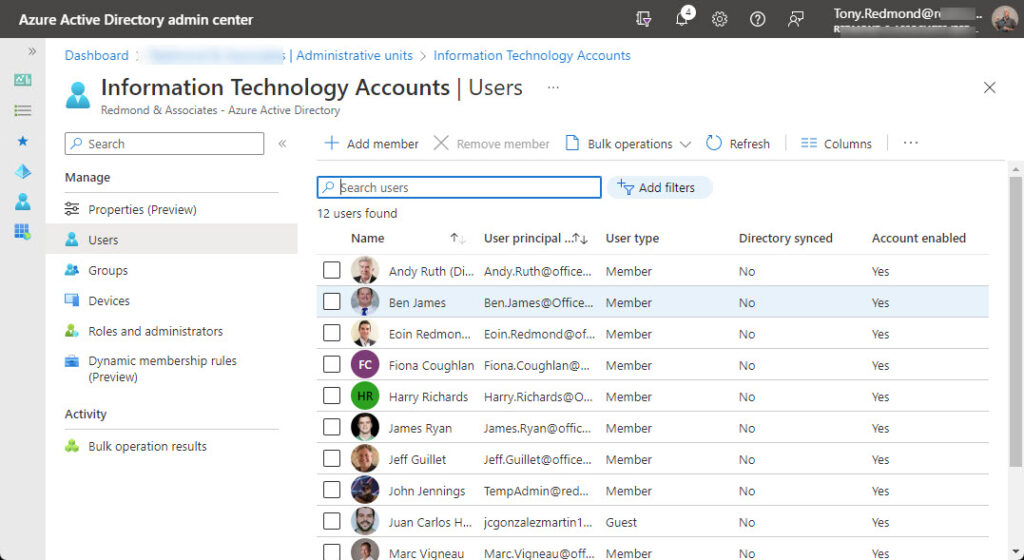Open the toolbar overflow ellipsis menu
Screen dimensions: 1024x560
[910, 143]
